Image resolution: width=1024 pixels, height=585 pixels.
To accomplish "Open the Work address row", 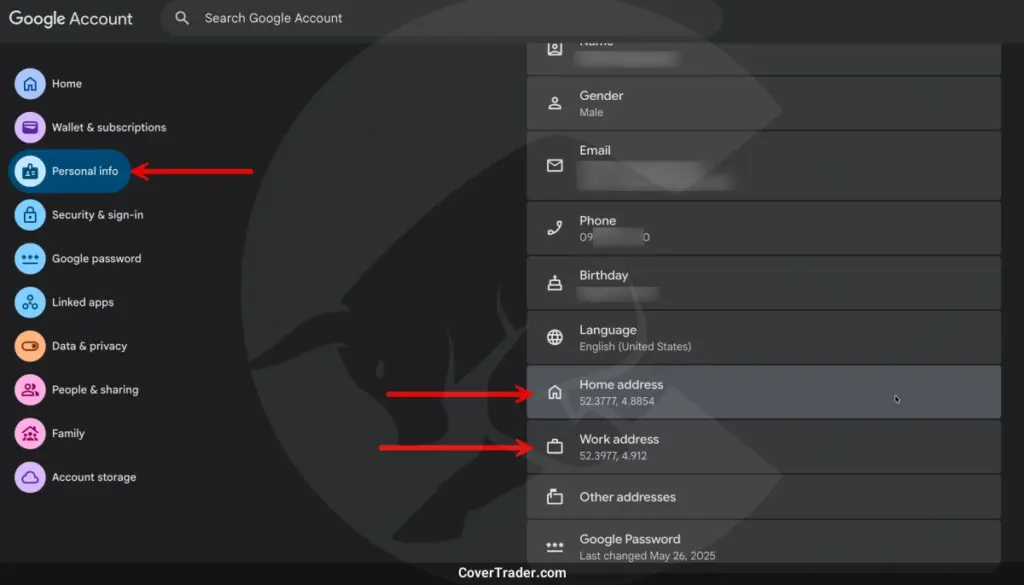I will [763, 447].
